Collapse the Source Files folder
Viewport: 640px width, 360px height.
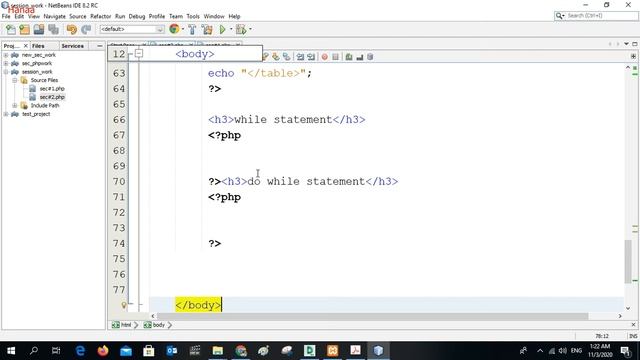click(15, 80)
